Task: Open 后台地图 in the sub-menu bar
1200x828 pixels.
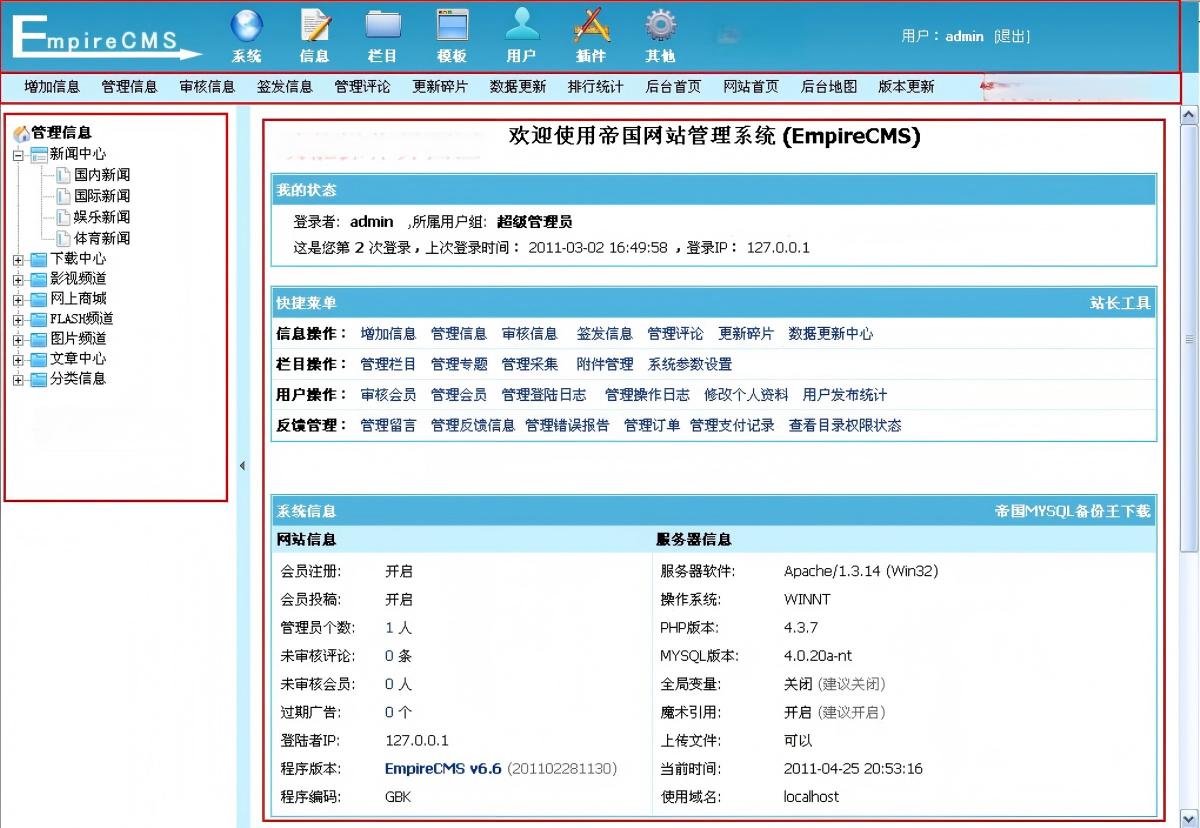Action: click(x=829, y=87)
